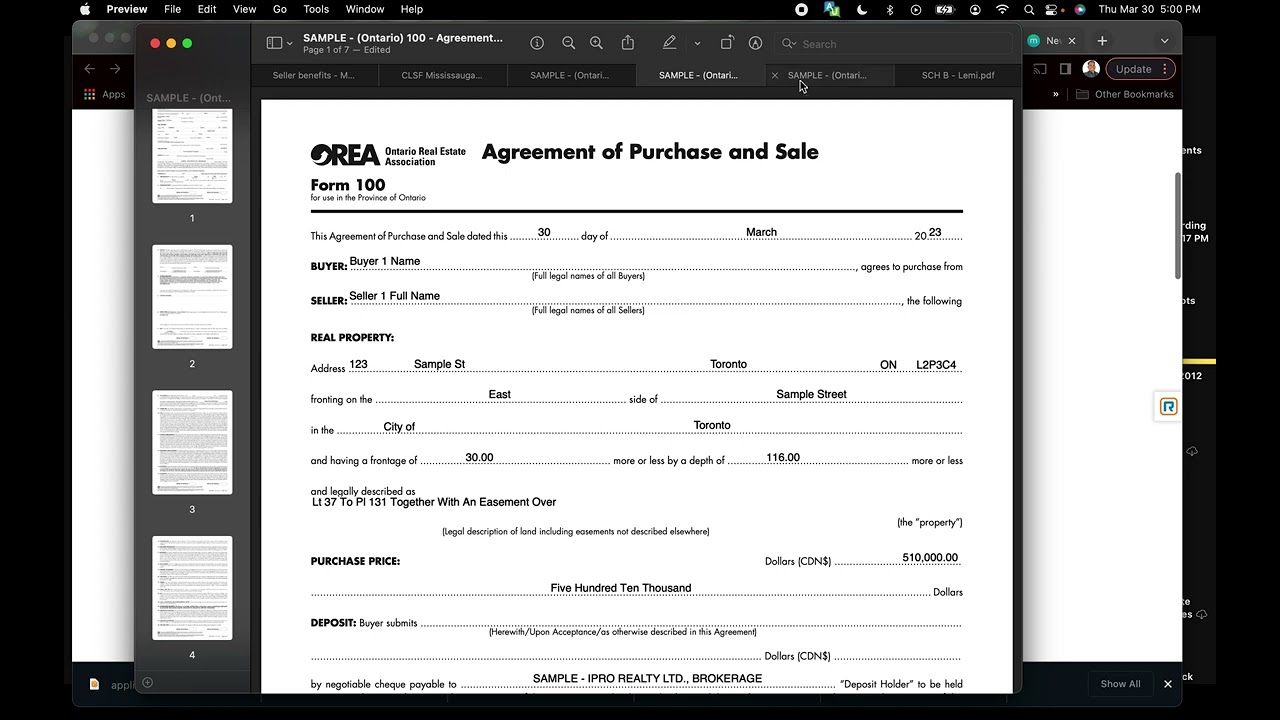Open the search options magnifier dropdown
Viewport: 1280px width, 720px height.
[789, 44]
